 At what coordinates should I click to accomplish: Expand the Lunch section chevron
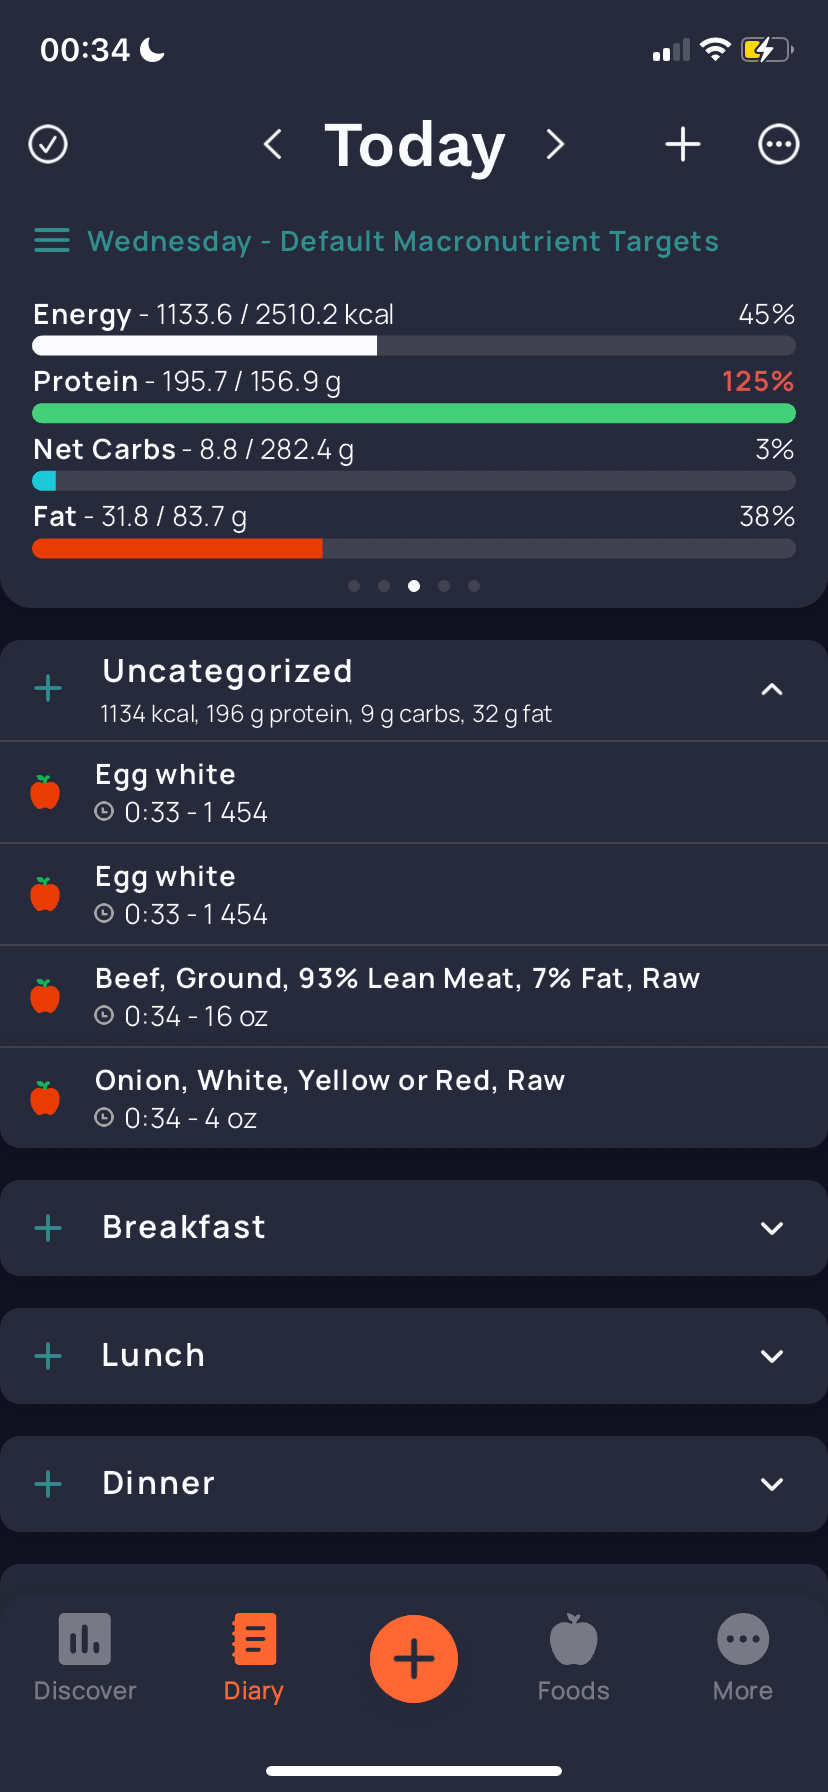772,1356
